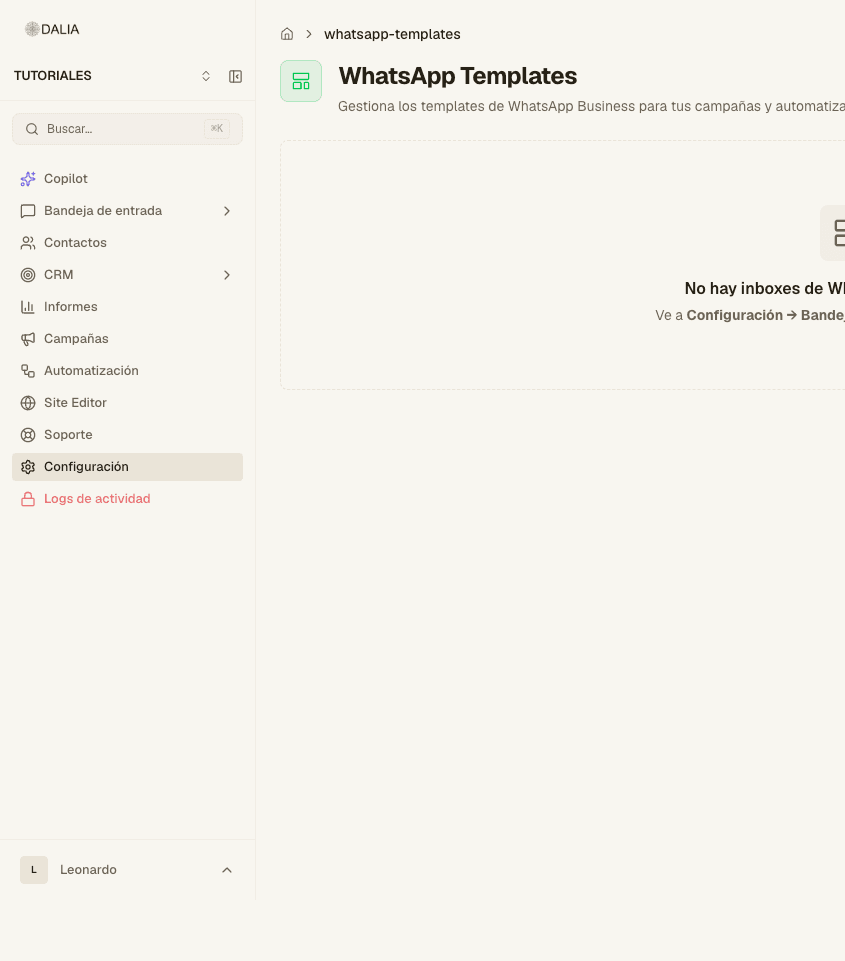
Task: Open Site Editor
Action: [127, 403]
